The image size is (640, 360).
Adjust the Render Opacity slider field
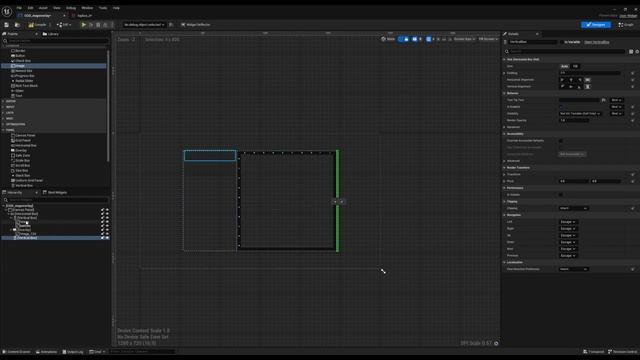pyautogui.click(x=574, y=120)
